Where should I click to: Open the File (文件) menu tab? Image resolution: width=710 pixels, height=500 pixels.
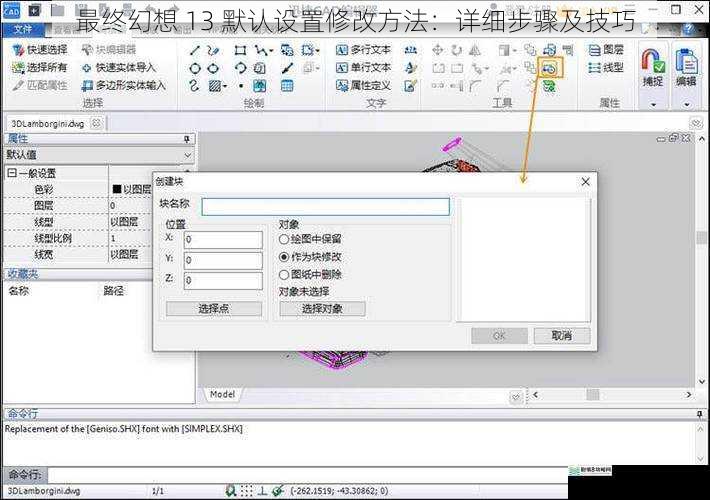click(x=23, y=29)
